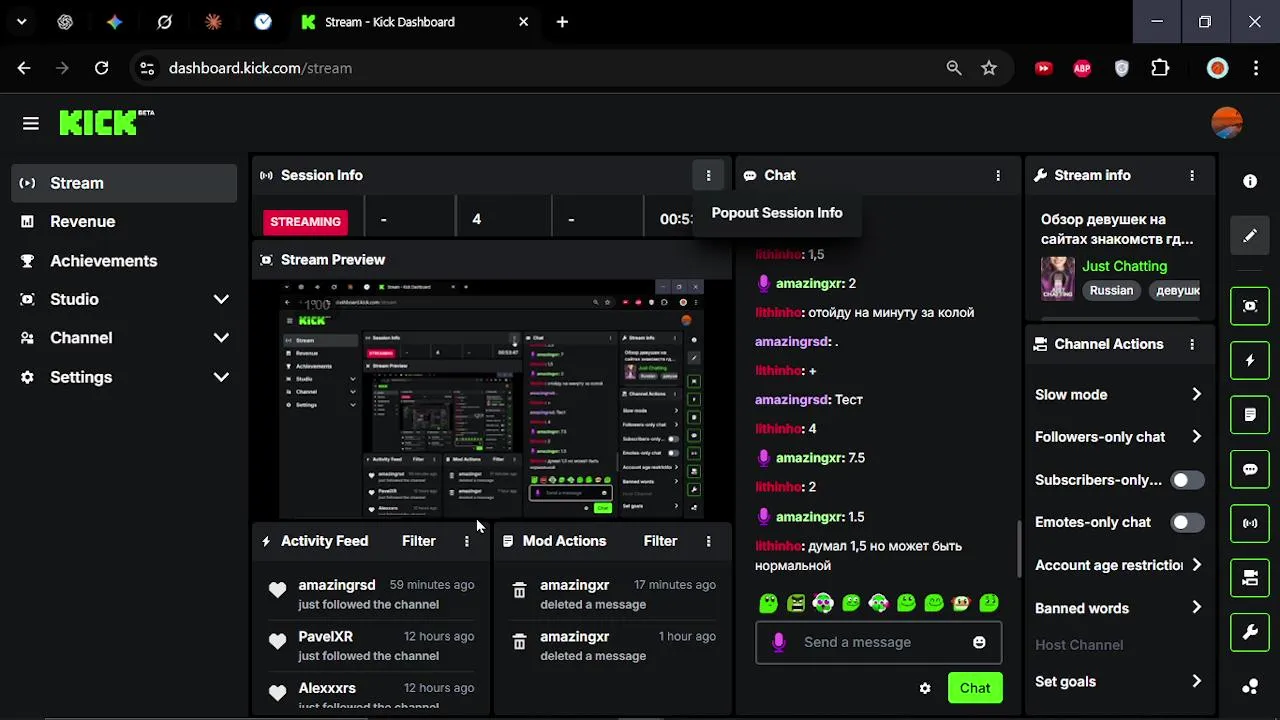Open Banned words settings
Viewport: 1280px width, 720px height.
pyautogui.click(x=1119, y=608)
